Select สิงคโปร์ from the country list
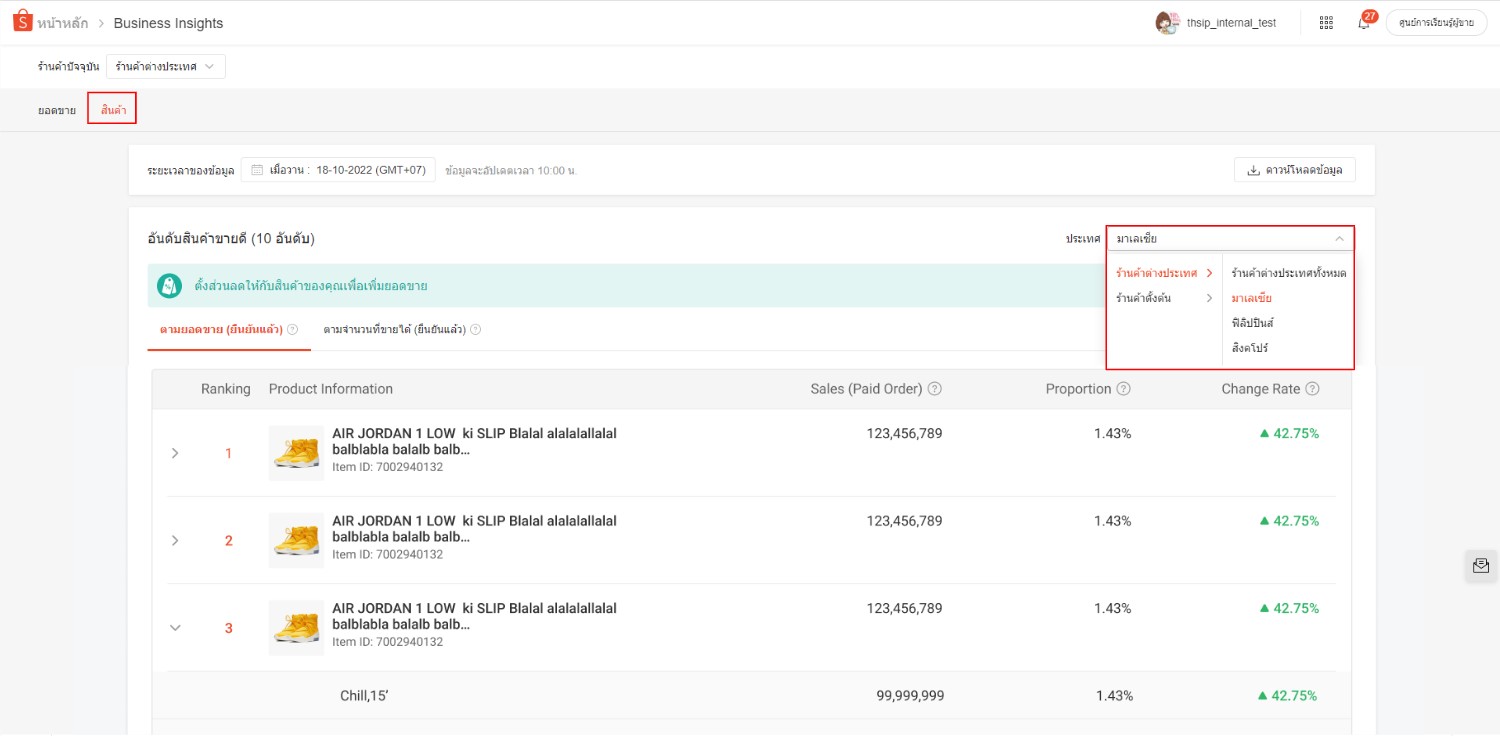The image size is (1500, 736). [1250, 348]
